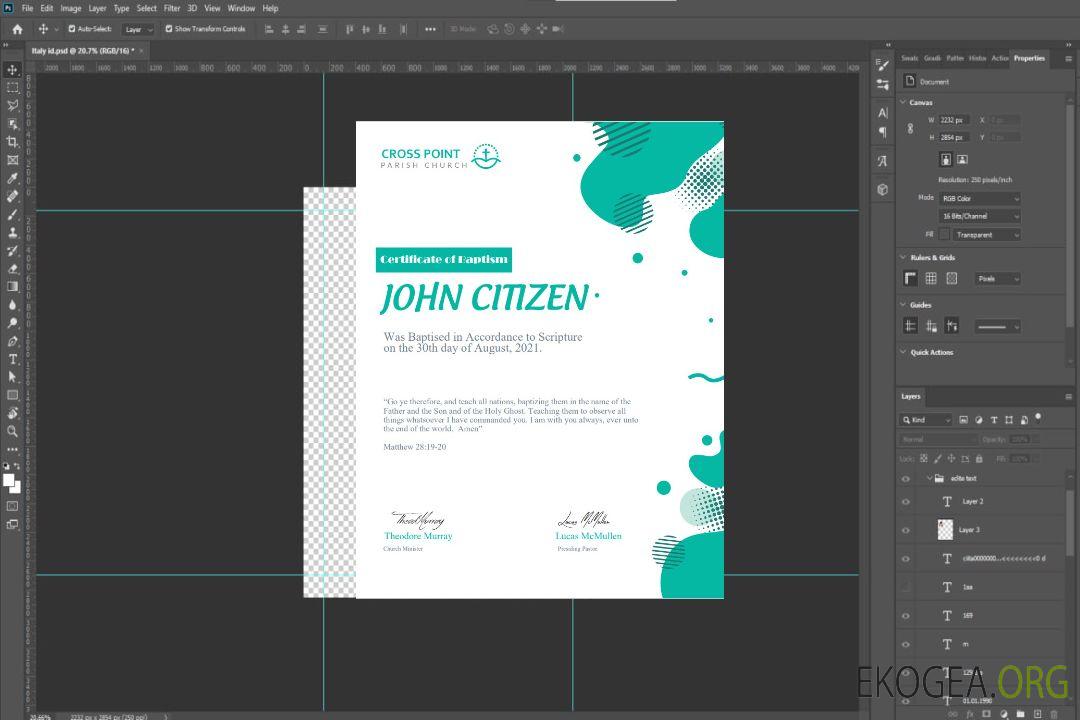The width and height of the screenshot is (1080, 720).
Task: Collapse the edite text layer group
Action: pos(927,479)
